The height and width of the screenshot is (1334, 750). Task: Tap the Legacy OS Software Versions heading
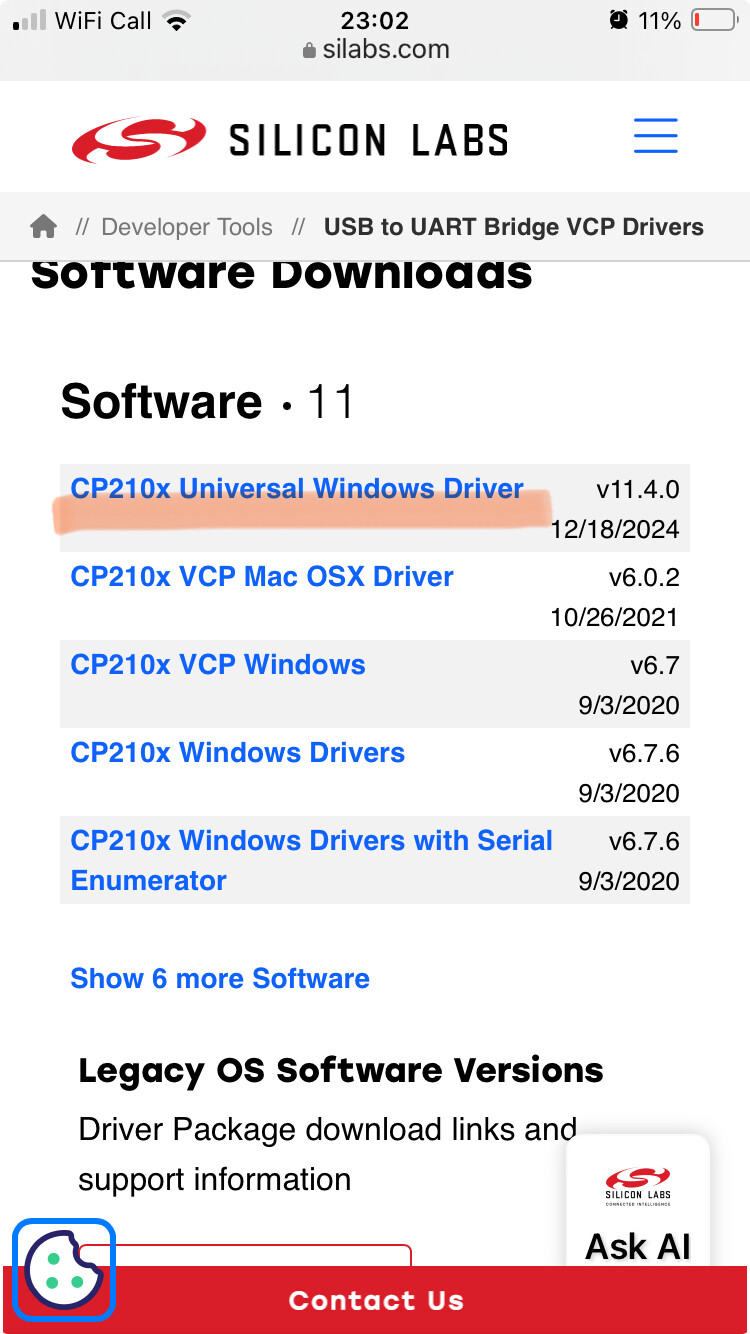[x=341, y=1070]
